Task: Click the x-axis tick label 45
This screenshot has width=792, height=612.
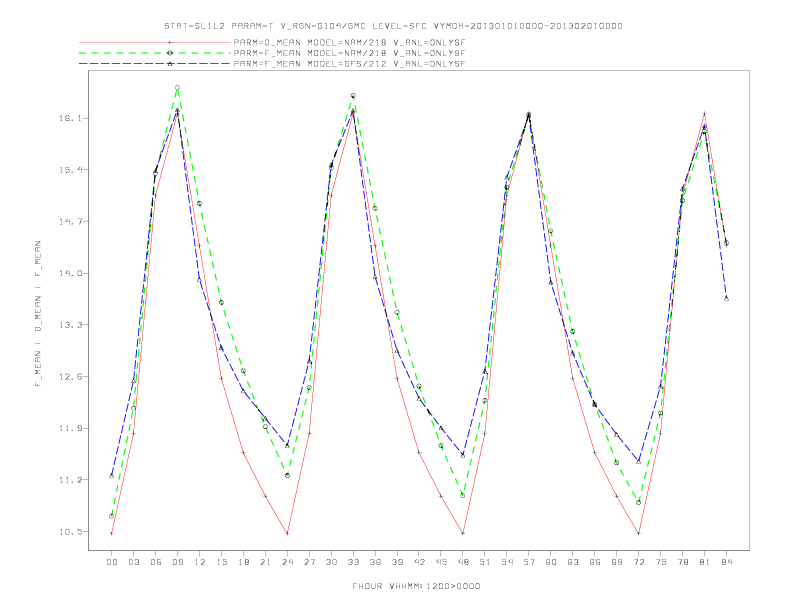Action: 441,562
